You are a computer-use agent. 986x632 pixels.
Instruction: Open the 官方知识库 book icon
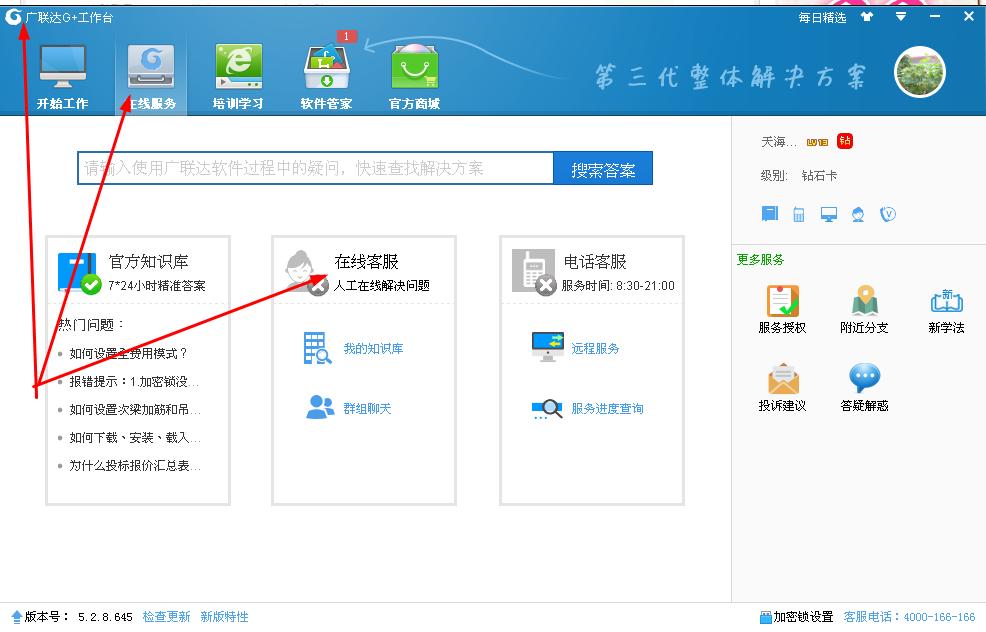(x=78, y=272)
